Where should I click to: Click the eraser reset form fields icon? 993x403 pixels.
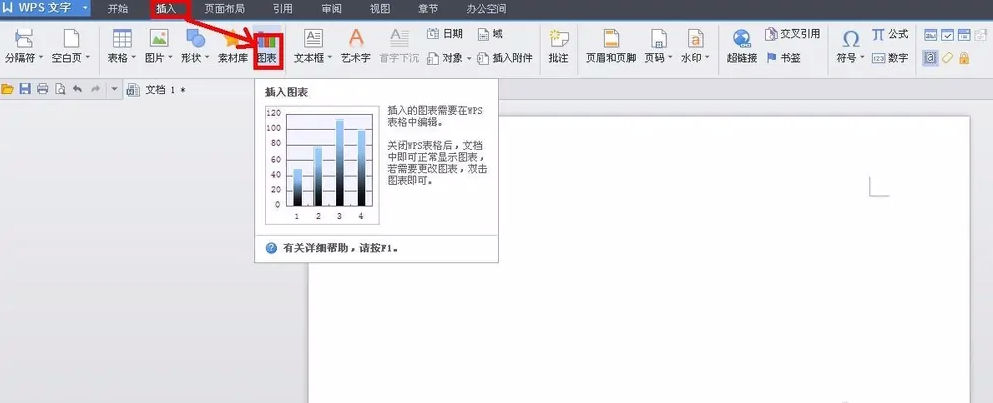(947, 58)
